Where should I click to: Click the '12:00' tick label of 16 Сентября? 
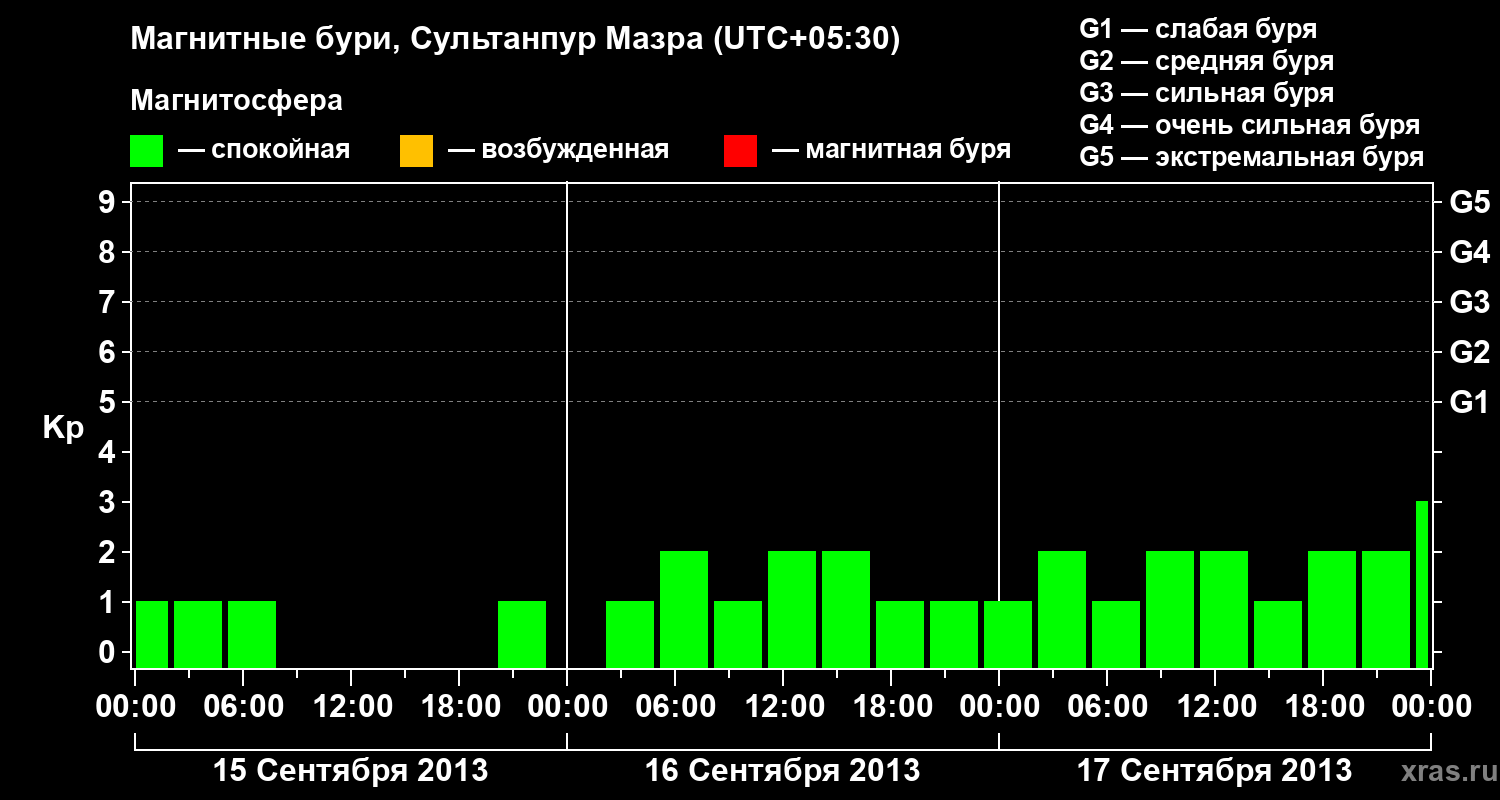[783, 707]
